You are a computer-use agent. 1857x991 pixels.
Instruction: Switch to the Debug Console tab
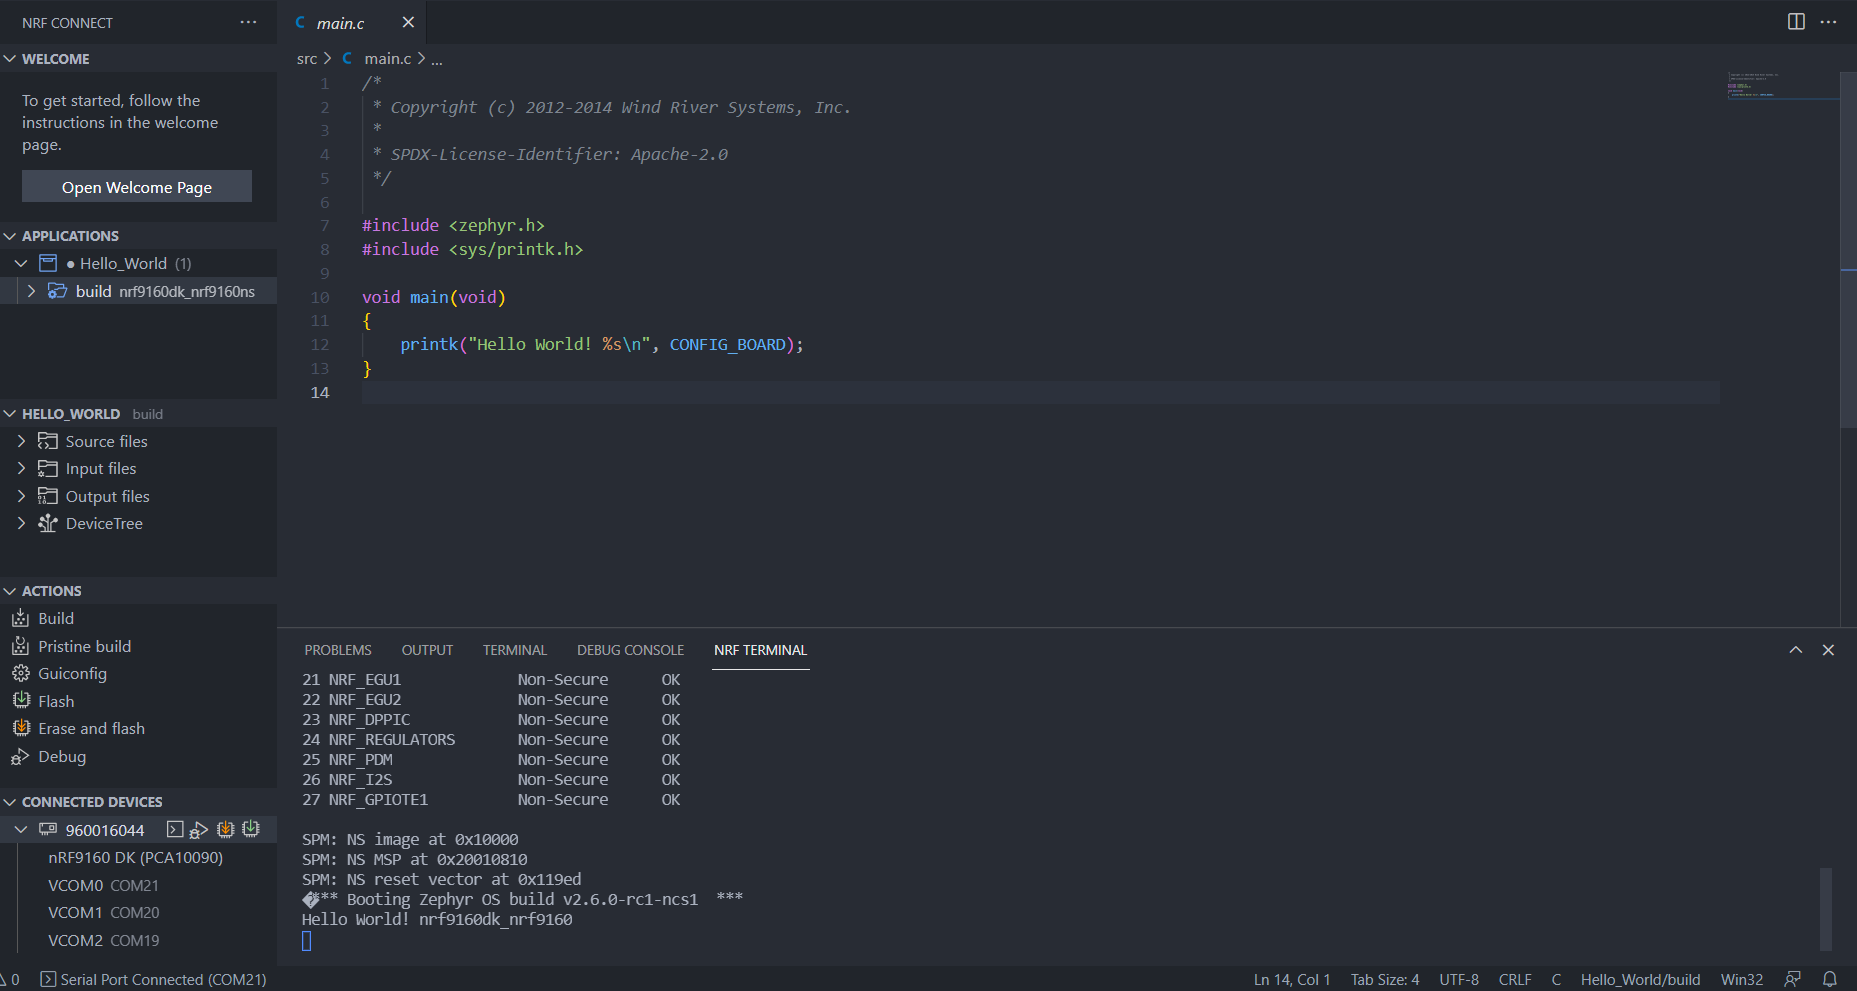click(x=630, y=650)
